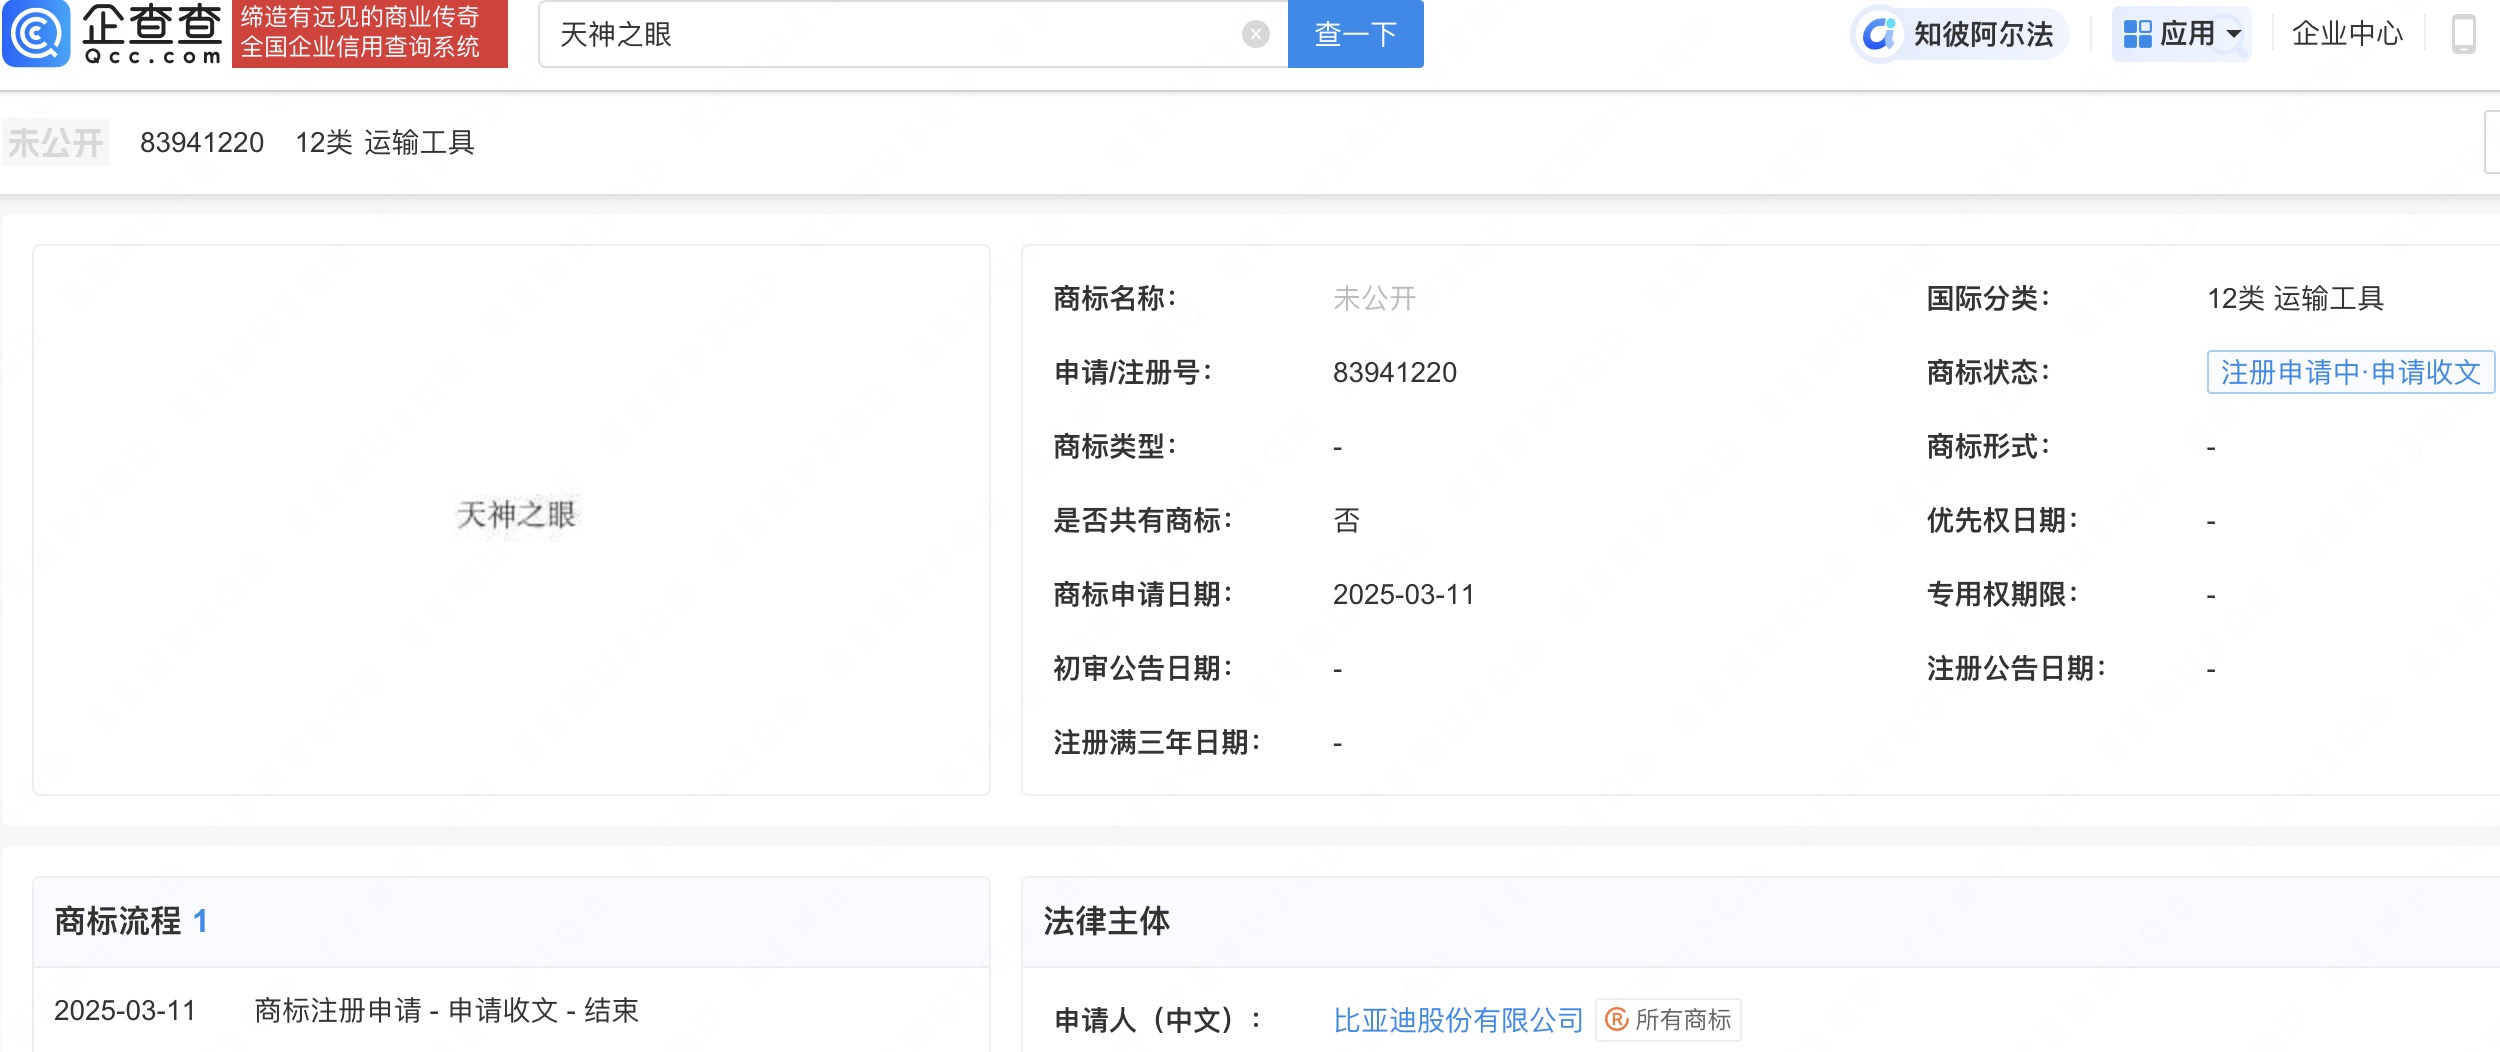Click the 12类 运输工具 classification value
The image size is (2500, 1052).
[x=2295, y=298]
